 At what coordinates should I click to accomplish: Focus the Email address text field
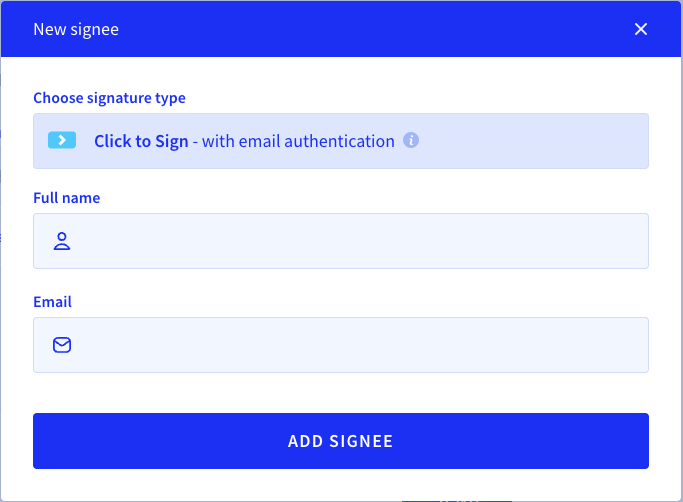pyautogui.click(x=341, y=345)
